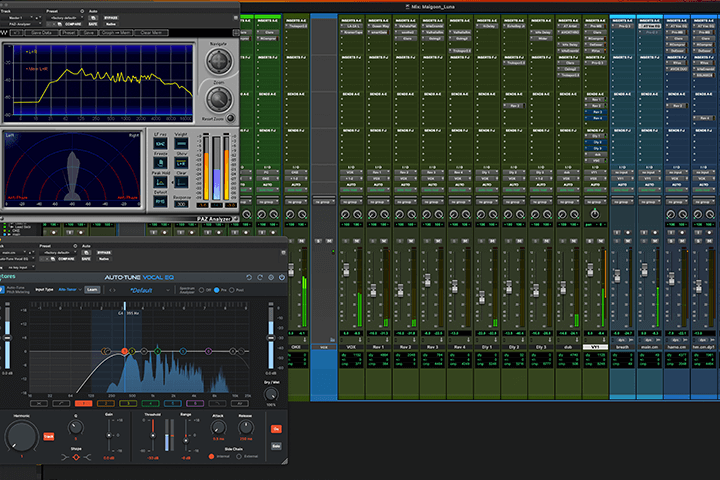This screenshot has height=480, width=720.
Task: Select the breath track name in mixer
Action: (x=622, y=347)
